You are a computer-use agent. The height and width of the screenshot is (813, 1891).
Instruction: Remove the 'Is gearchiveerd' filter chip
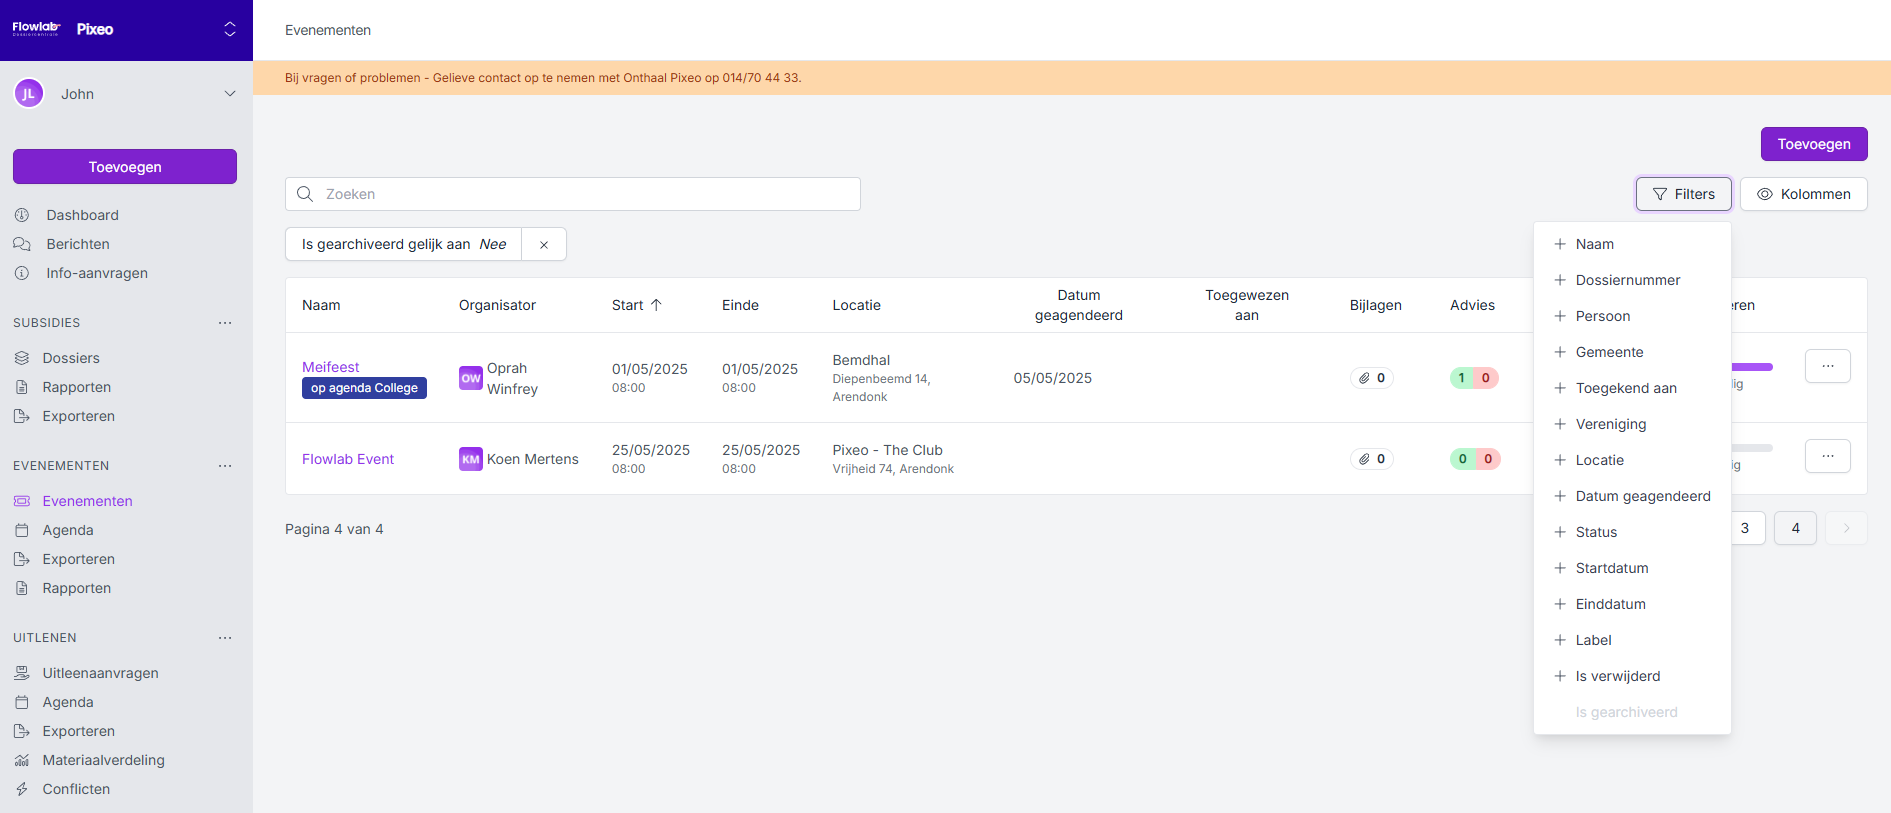click(x=544, y=245)
